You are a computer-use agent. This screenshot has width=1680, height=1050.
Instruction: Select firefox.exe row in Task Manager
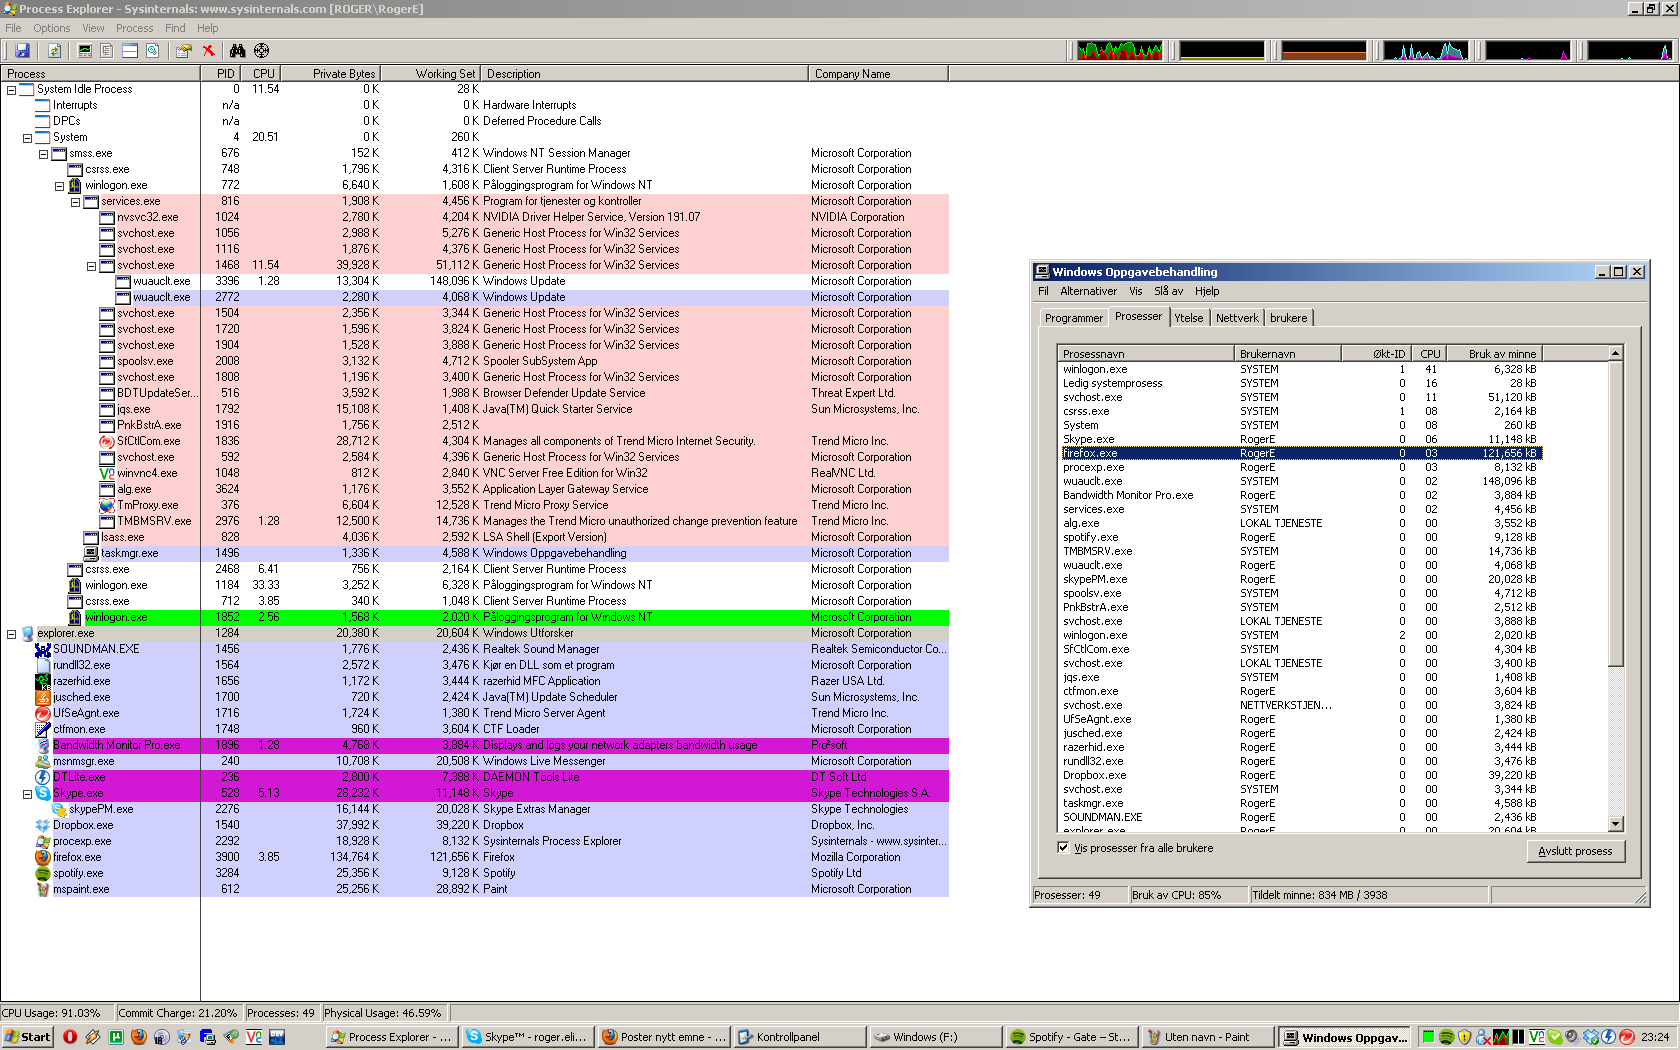point(1301,453)
